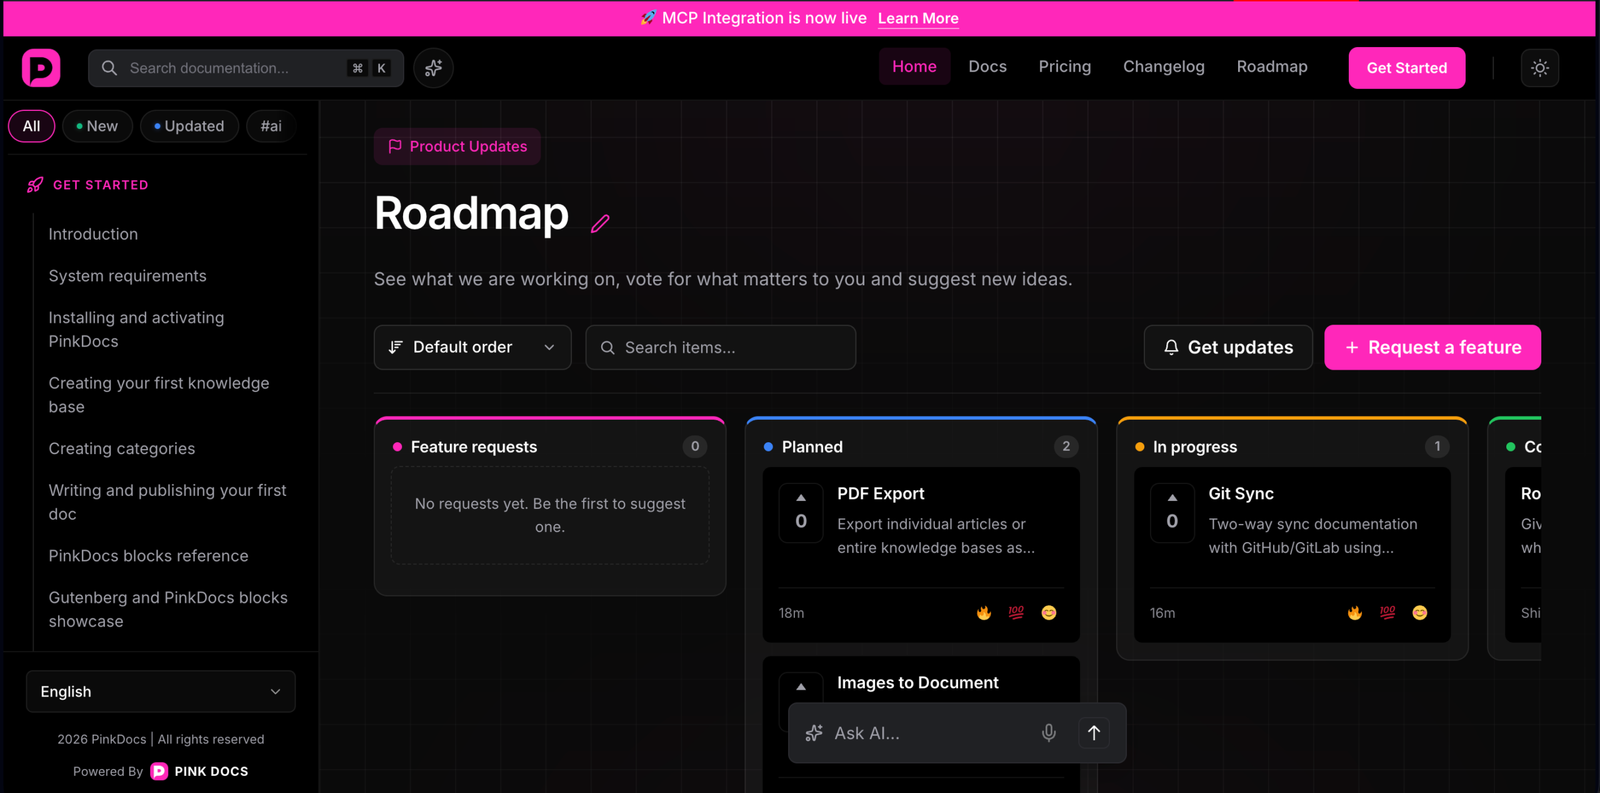Open the Default order dropdown
The height and width of the screenshot is (793, 1600).
472,347
